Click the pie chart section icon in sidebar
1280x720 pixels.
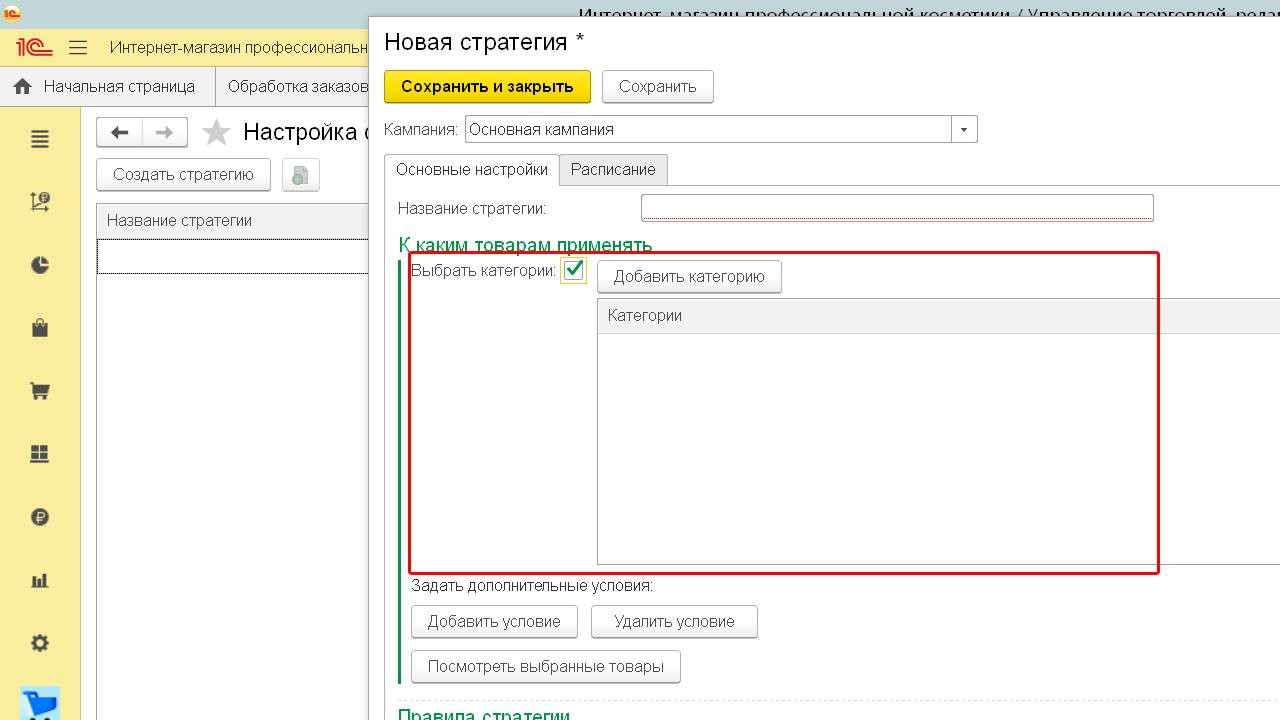pos(40,265)
